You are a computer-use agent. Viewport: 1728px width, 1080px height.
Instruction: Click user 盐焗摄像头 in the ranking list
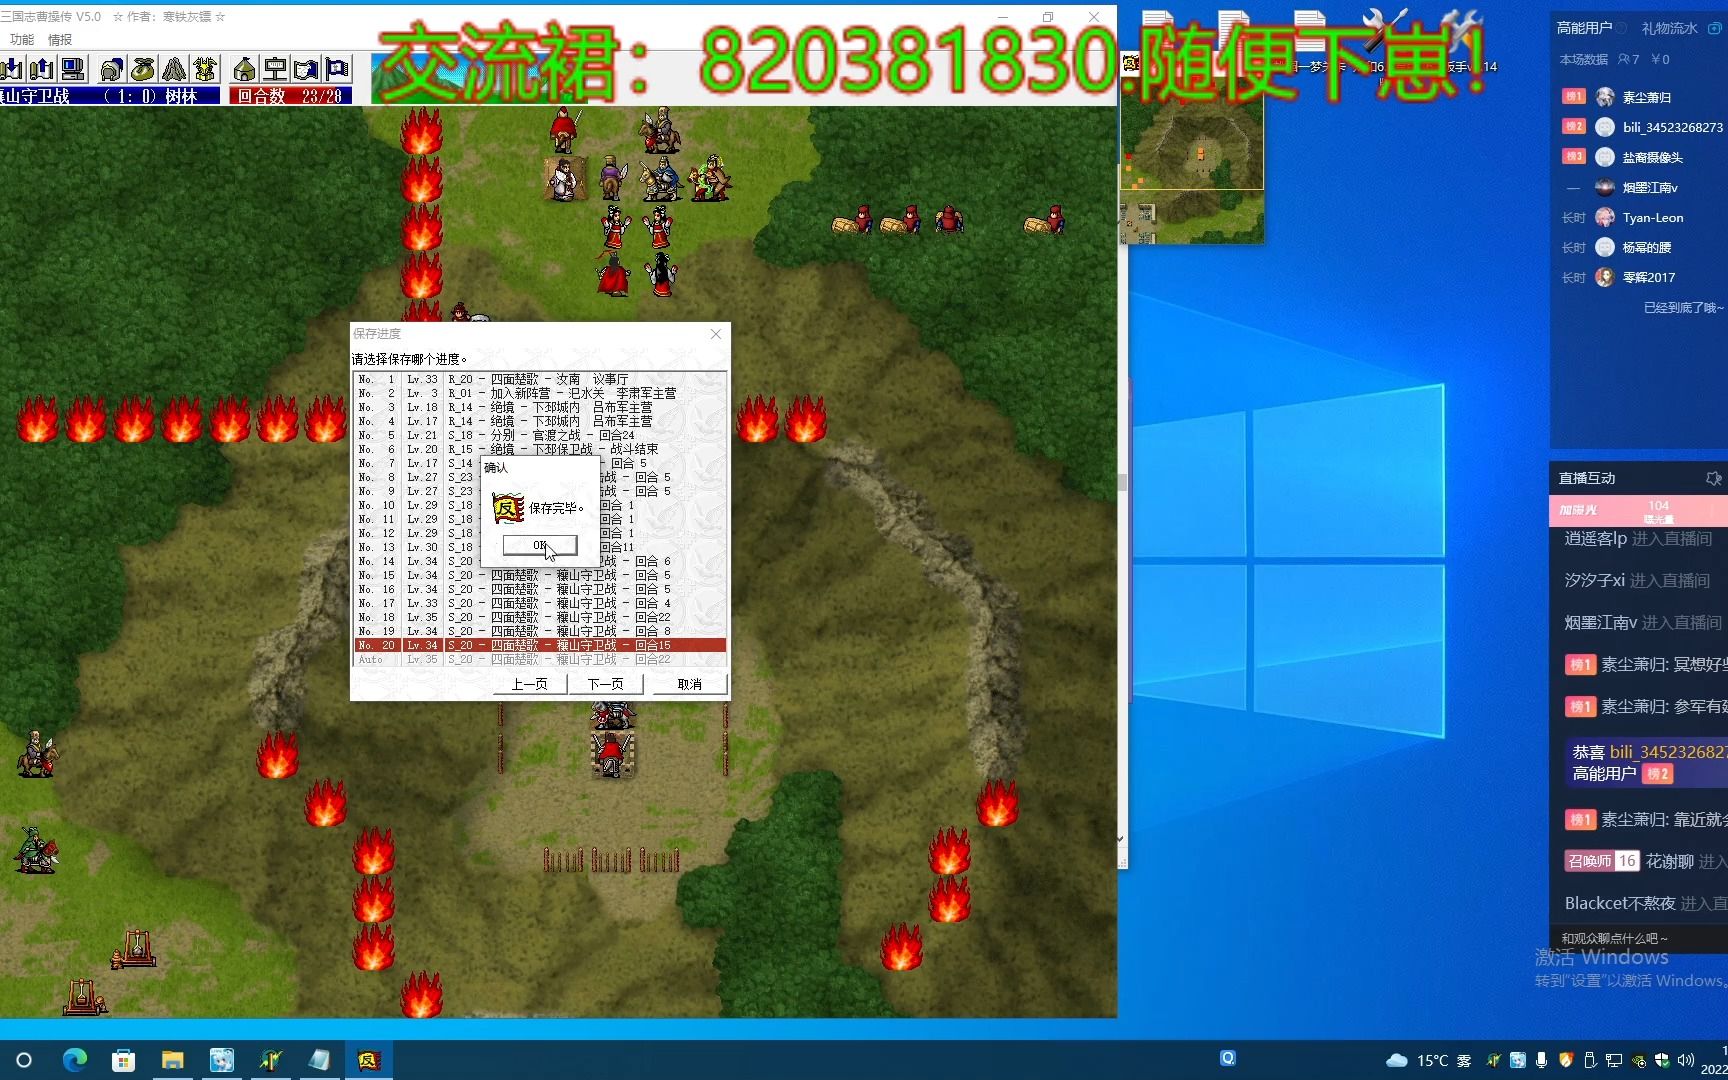[x=1652, y=157]
